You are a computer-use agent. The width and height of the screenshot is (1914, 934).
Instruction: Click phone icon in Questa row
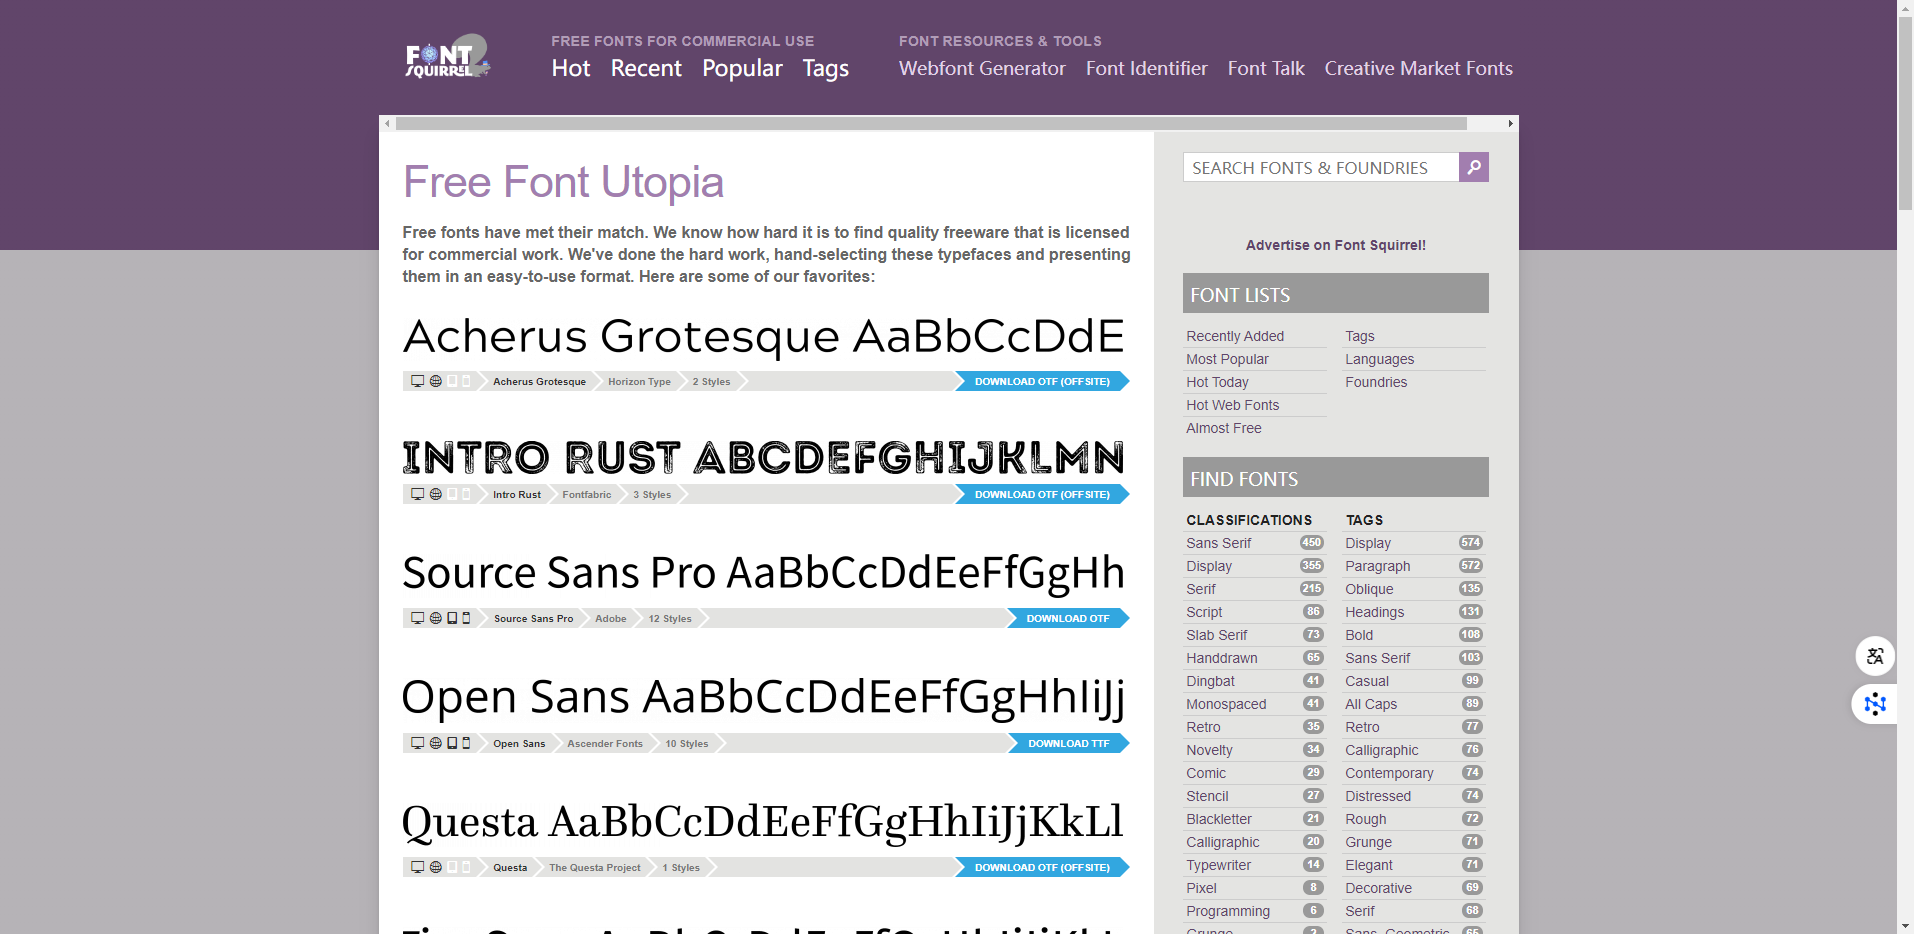(466, 867)
